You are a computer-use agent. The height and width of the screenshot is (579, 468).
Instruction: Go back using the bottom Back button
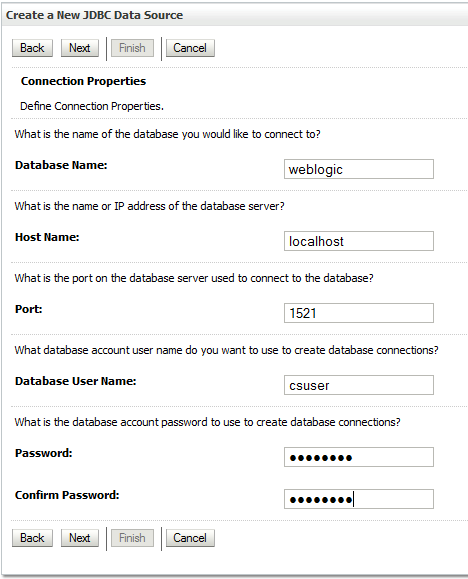click(x=32, y=538)
